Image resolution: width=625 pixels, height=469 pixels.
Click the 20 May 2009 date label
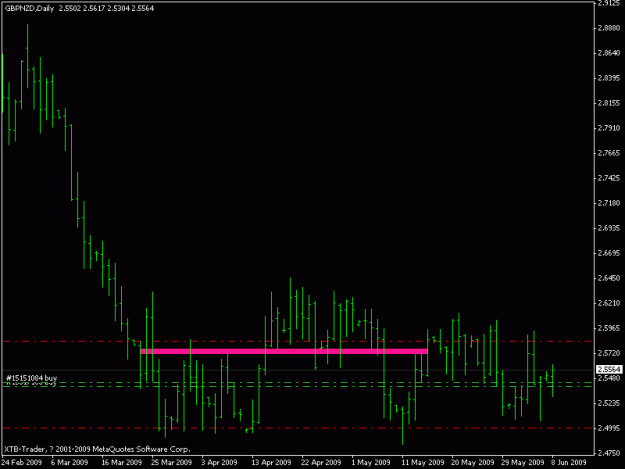tap(473, 462)
